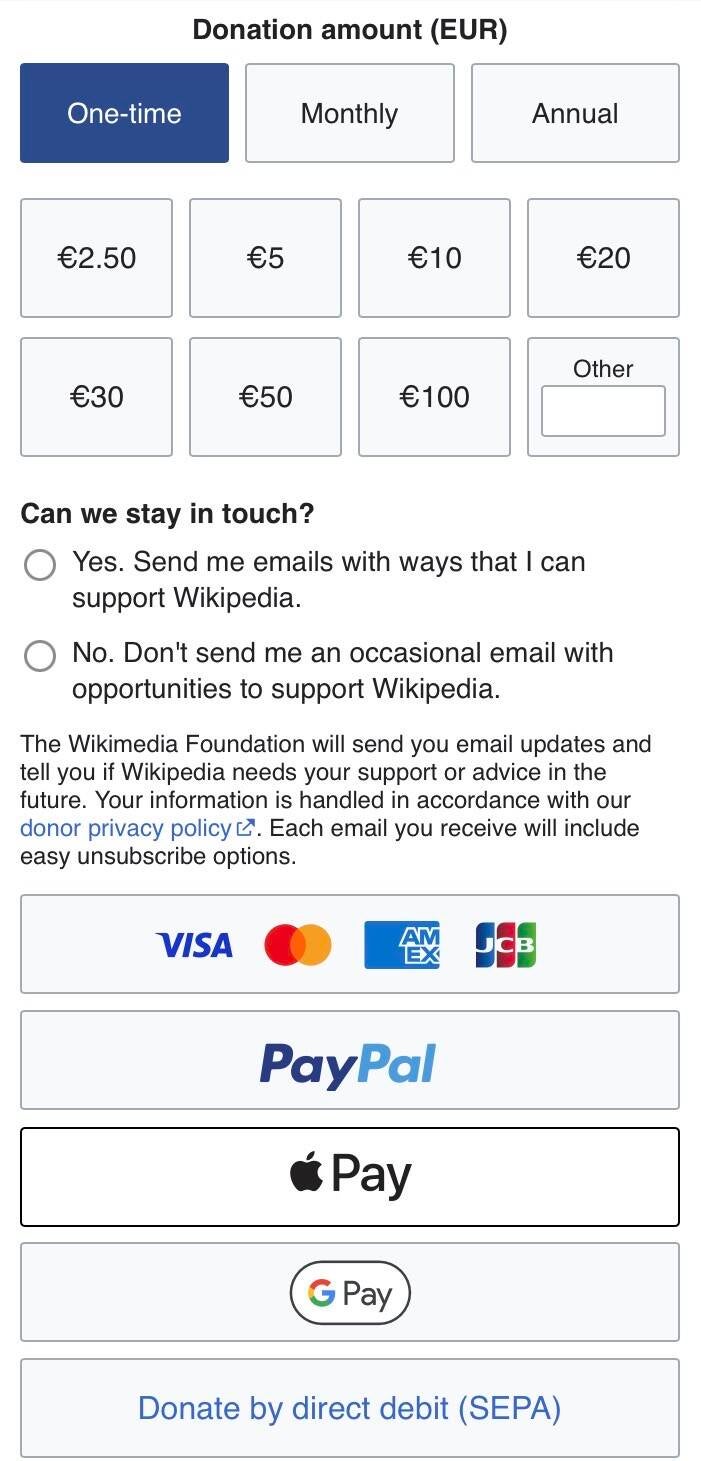This screenshot has height=1461, width=701.
Task: Select the One-time donation tab
Action: (124, 113)
